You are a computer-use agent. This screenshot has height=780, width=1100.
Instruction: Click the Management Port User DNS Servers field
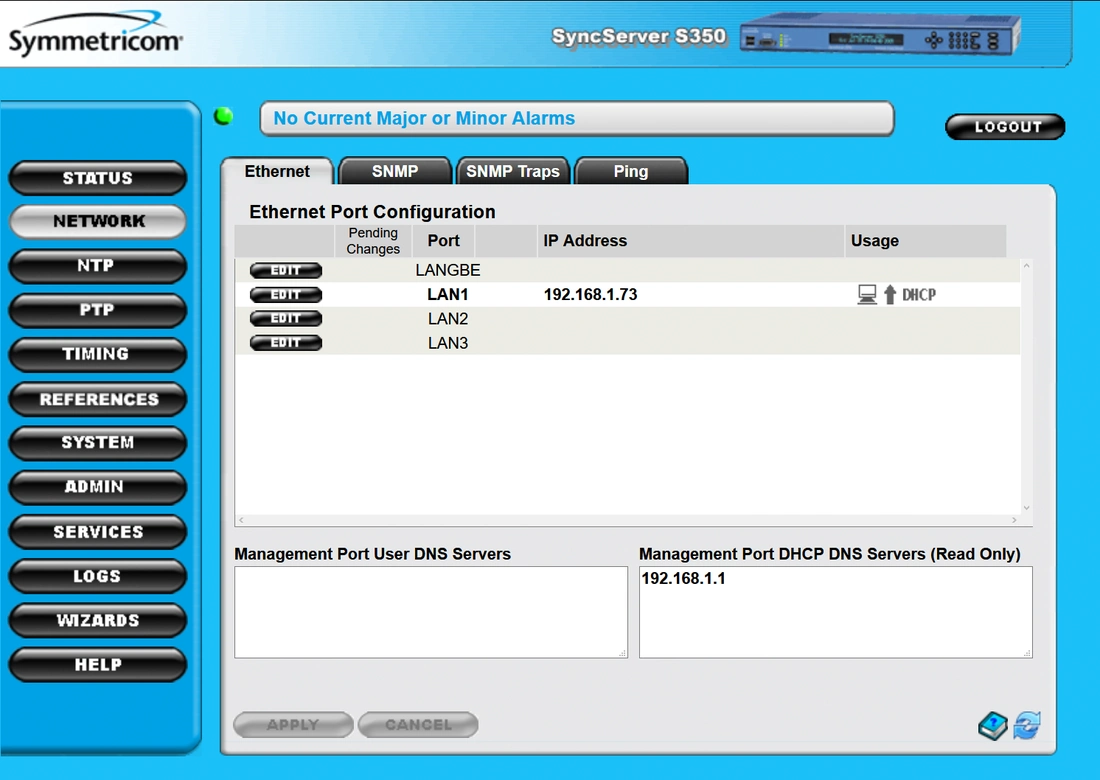pos(431,612)
